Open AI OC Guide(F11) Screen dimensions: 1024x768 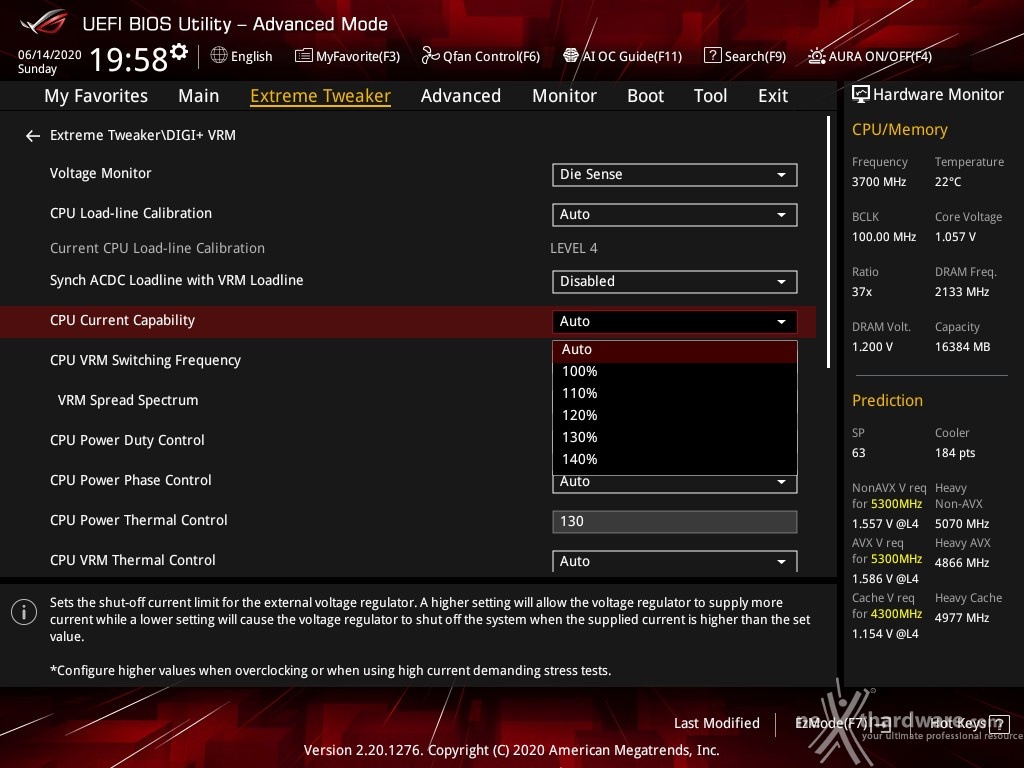(623, 56)
